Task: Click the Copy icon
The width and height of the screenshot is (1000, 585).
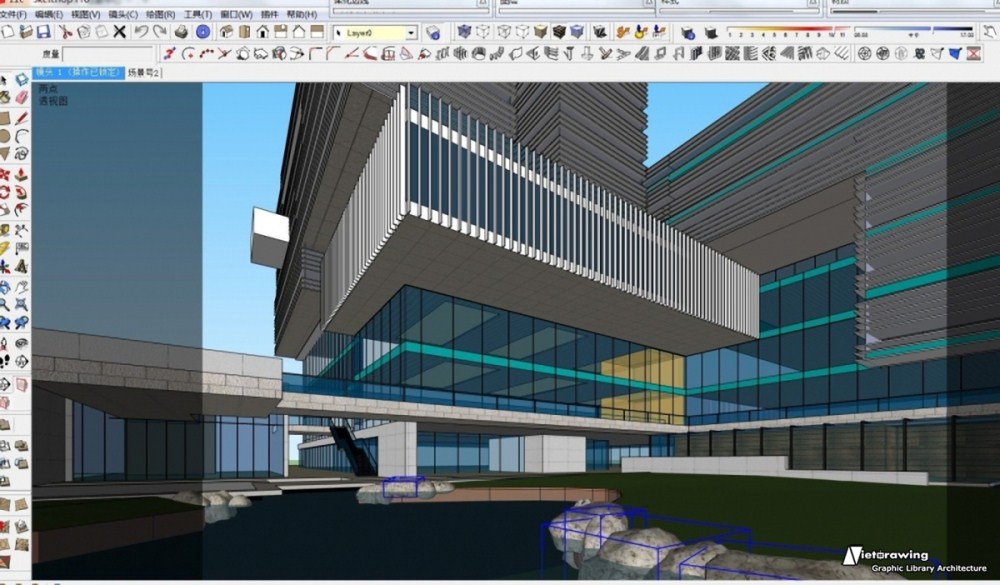Action: pyautogui.click(x=84, y=32)
